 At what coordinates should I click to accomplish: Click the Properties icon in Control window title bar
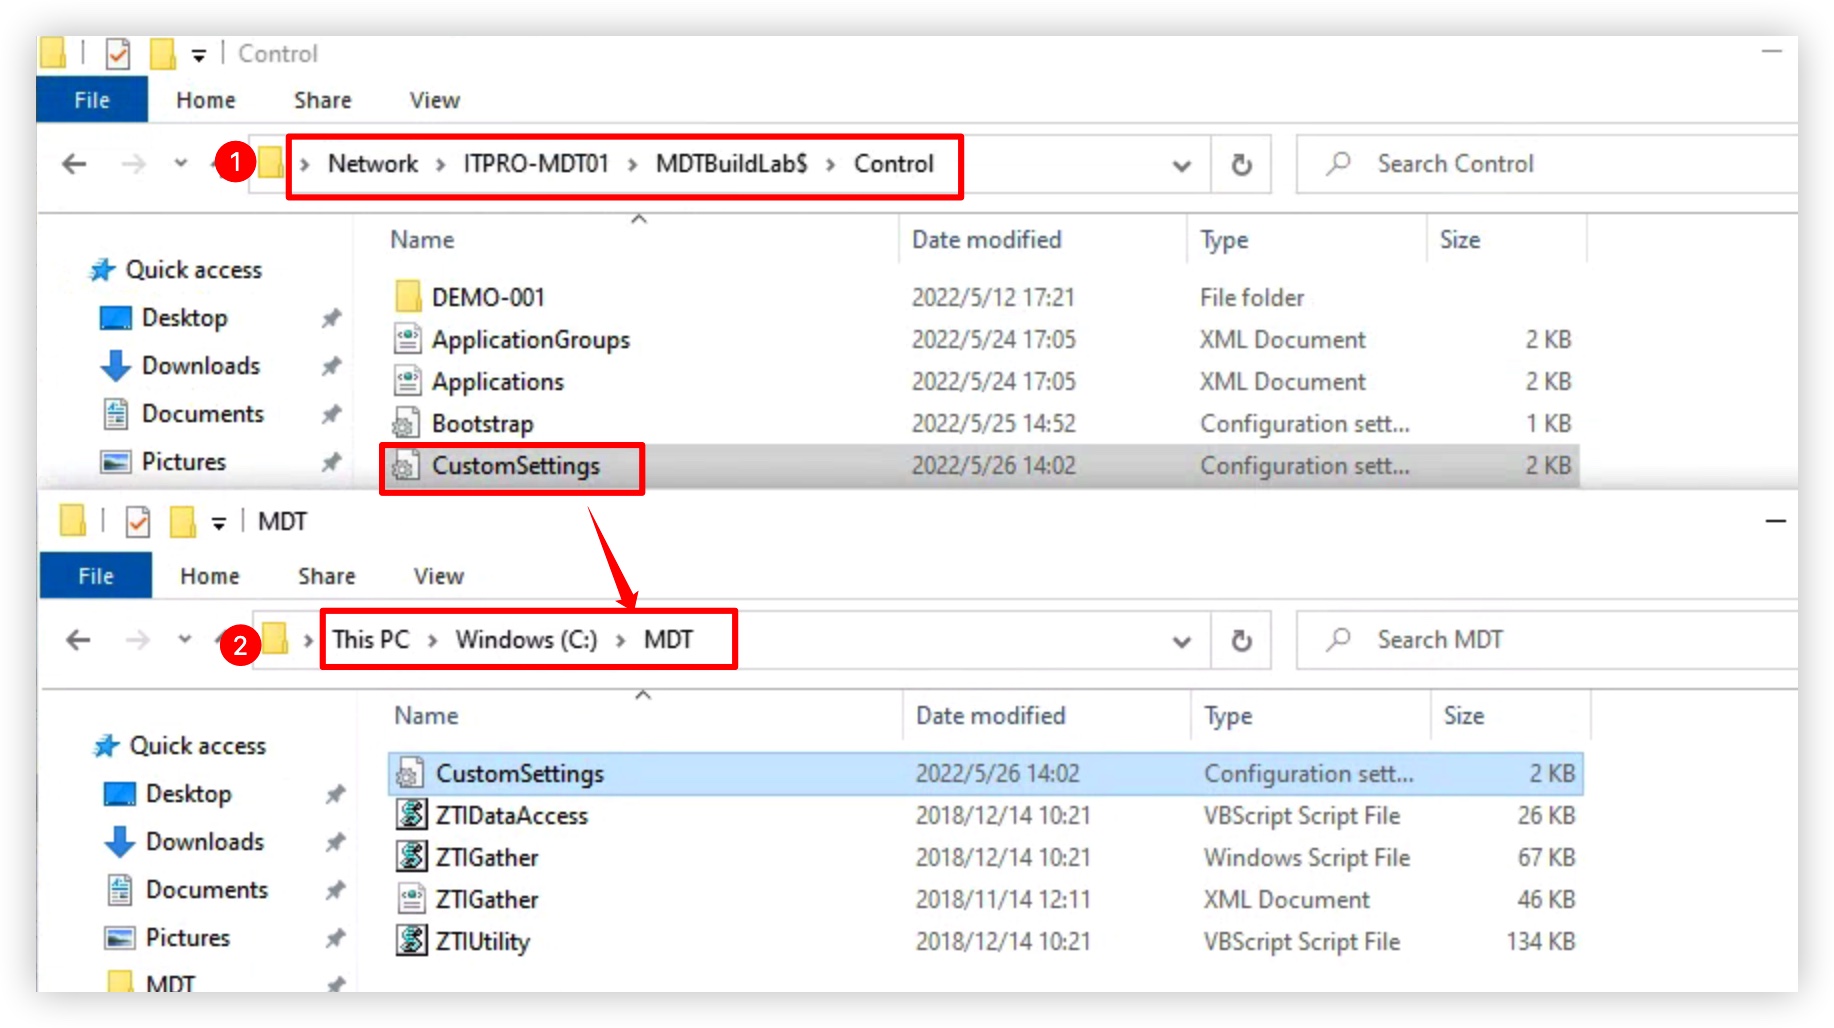pyautogui.click(x=118, y=53)
